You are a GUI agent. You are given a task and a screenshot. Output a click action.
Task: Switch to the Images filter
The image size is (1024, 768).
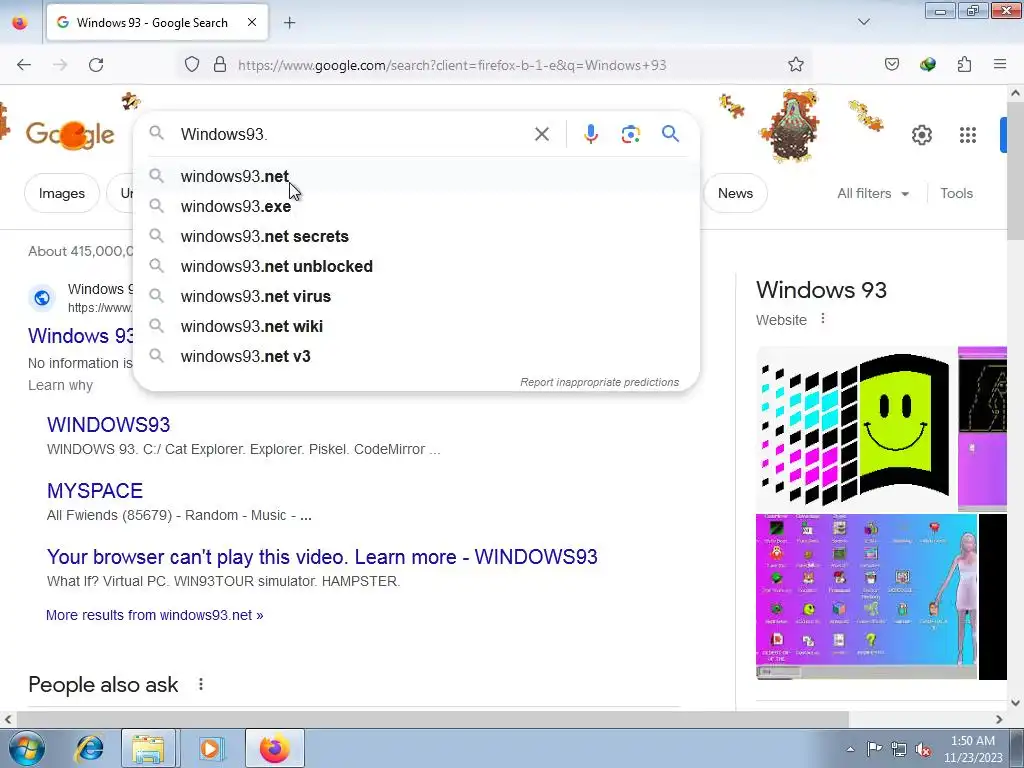click(61, 193)
